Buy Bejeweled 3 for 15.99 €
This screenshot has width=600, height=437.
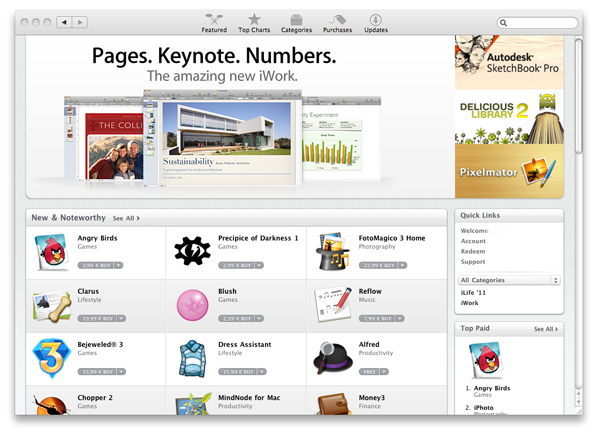(97, 372)
